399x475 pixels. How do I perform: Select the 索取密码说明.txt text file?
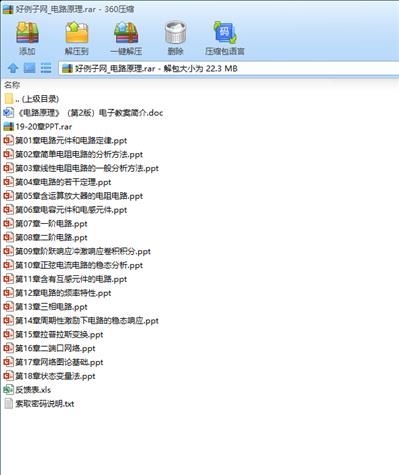(39, 404)
